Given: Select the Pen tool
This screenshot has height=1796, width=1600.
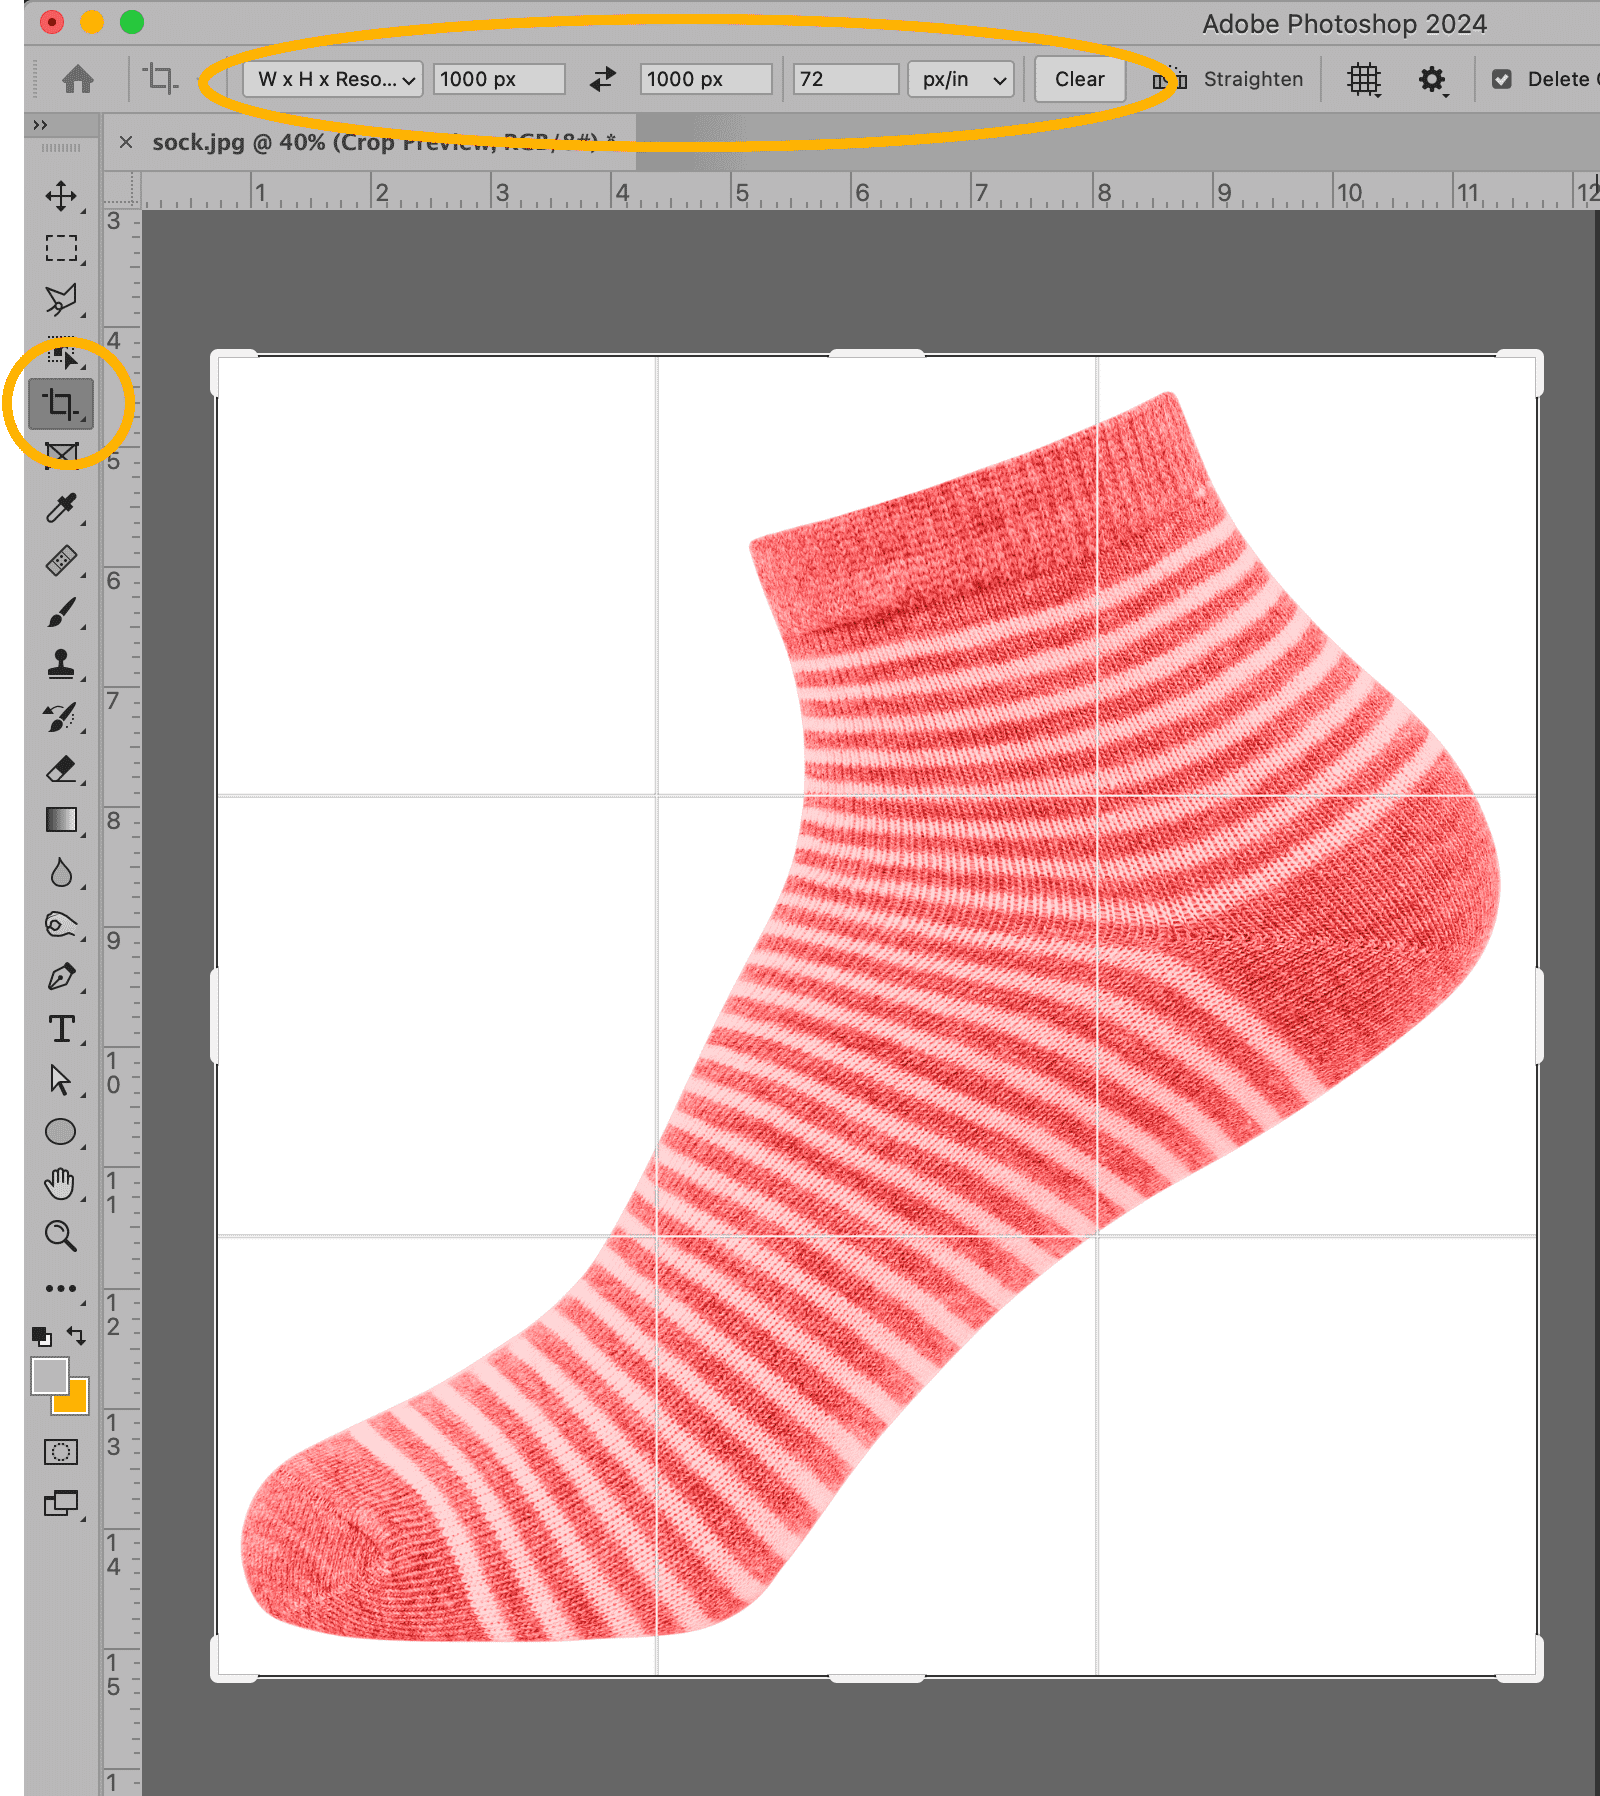Looking at the screenshot, I should (61, 977).
